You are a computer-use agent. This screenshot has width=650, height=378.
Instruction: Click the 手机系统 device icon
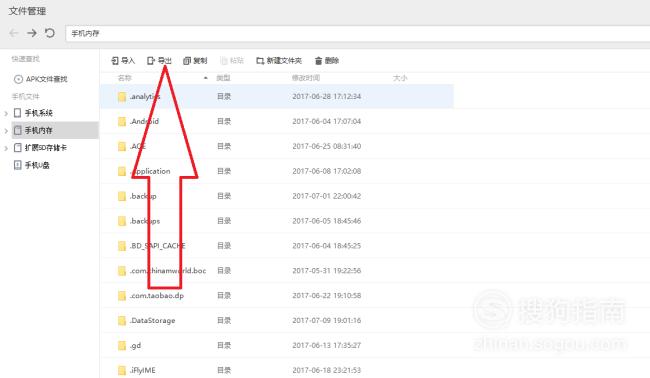pos(17,113)
